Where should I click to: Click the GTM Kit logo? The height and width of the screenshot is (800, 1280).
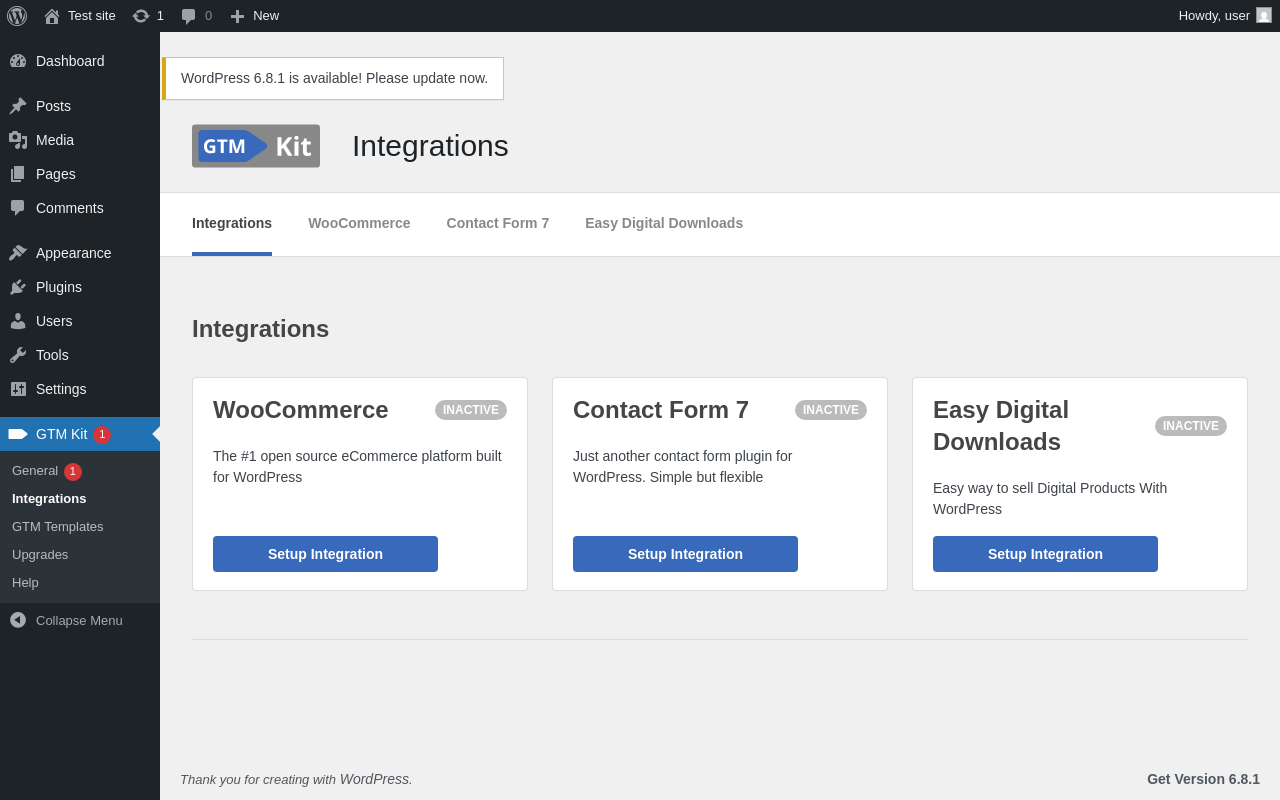click(x=256, y=146)
